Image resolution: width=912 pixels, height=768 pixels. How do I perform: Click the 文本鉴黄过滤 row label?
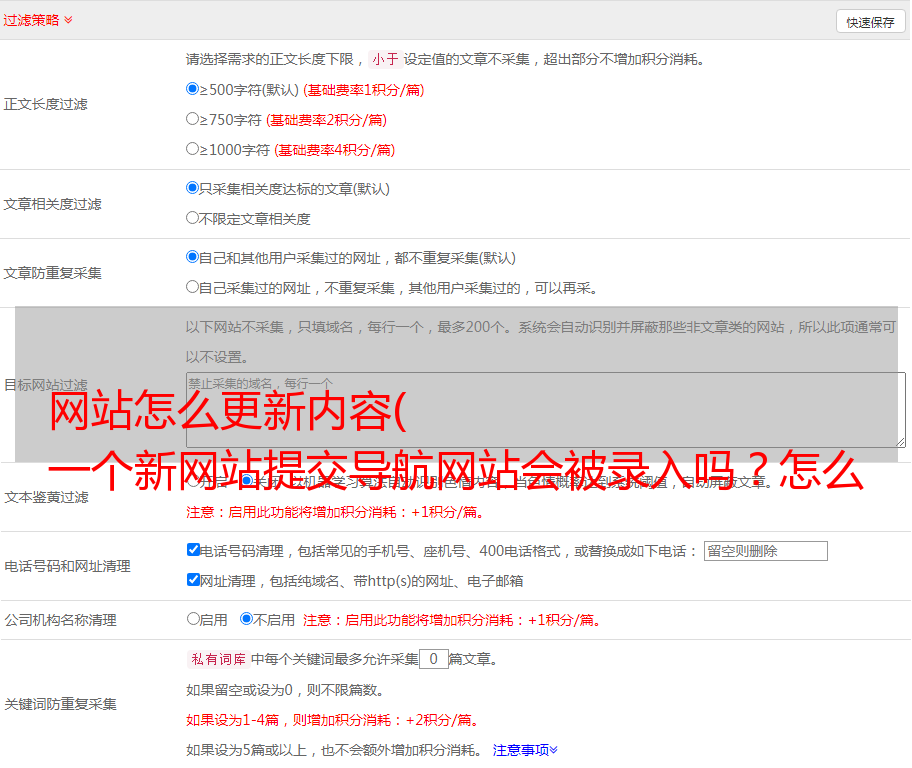(x=47, y=497)
